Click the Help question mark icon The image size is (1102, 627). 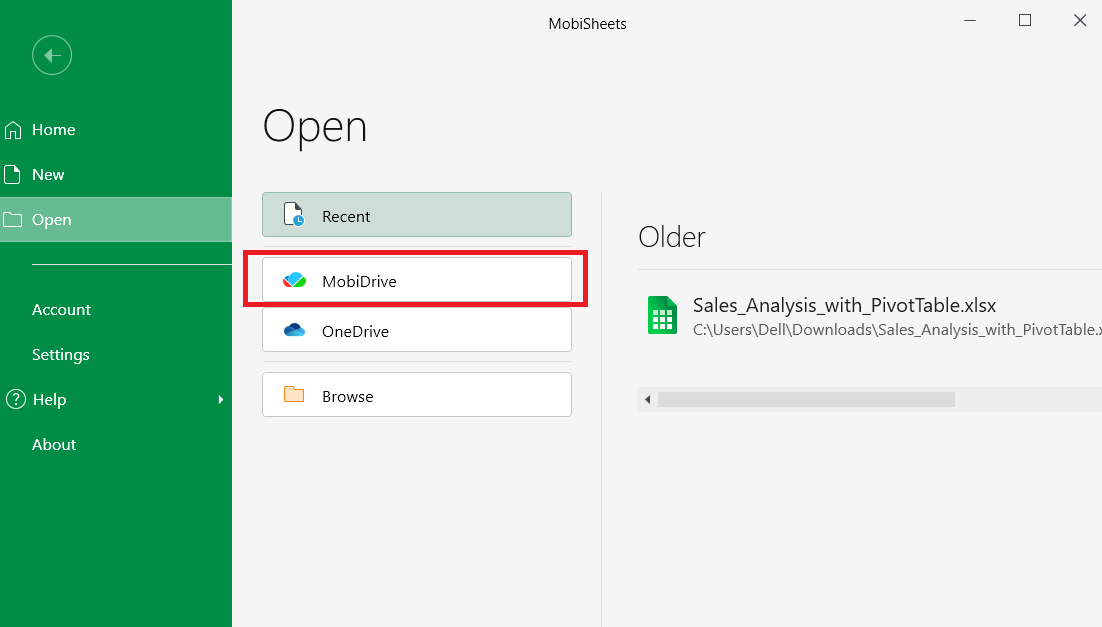(15, 399)
